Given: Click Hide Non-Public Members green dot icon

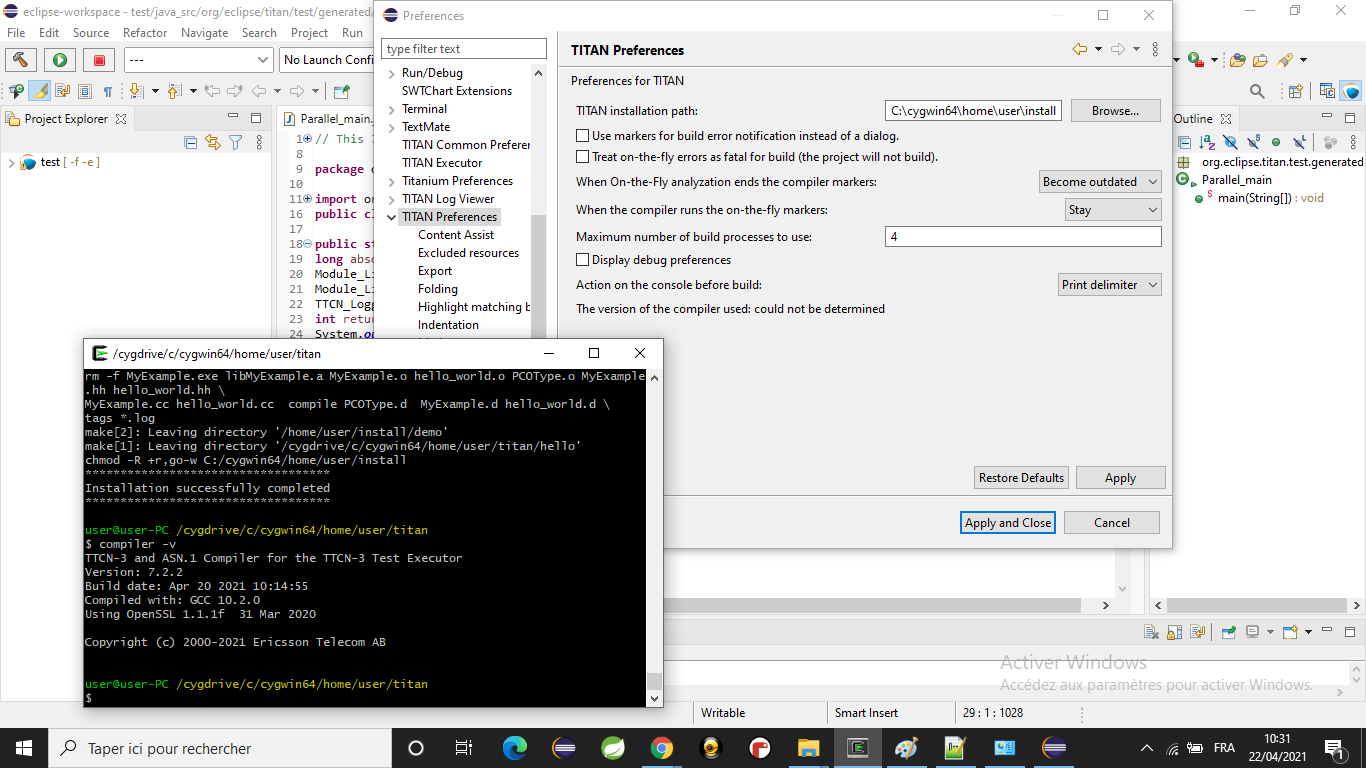Looking at the screenshot, I should pos(1275,143).
